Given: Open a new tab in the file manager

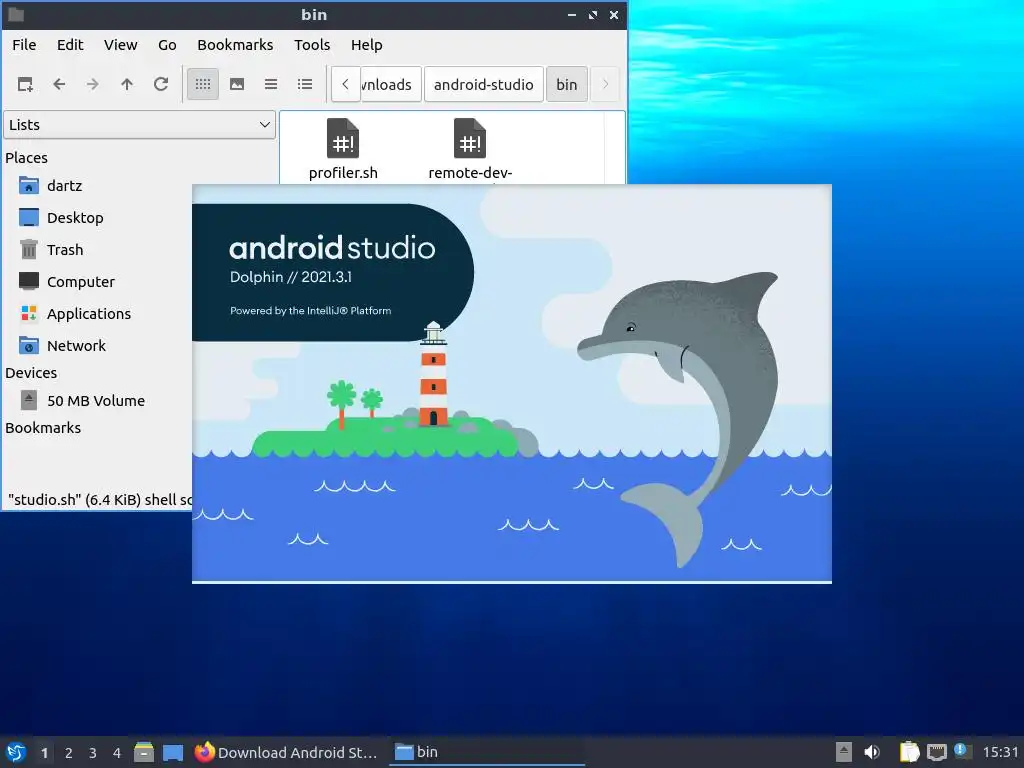Looking at the screenshot, I should [x=25, y=84].
